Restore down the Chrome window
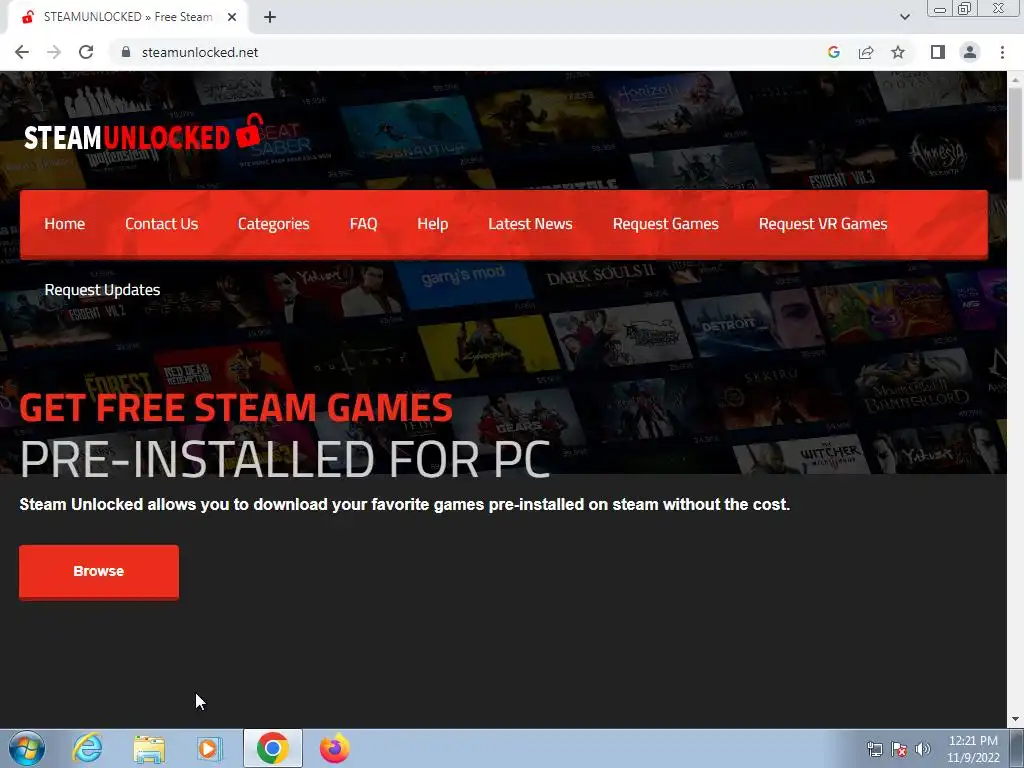Image resolution: width=1024 pixels, height=768 pixels. (x=965, y=9)
